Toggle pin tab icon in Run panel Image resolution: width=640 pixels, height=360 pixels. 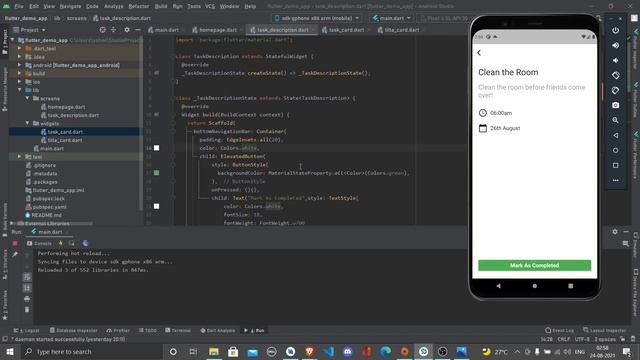tap(15, 254)
